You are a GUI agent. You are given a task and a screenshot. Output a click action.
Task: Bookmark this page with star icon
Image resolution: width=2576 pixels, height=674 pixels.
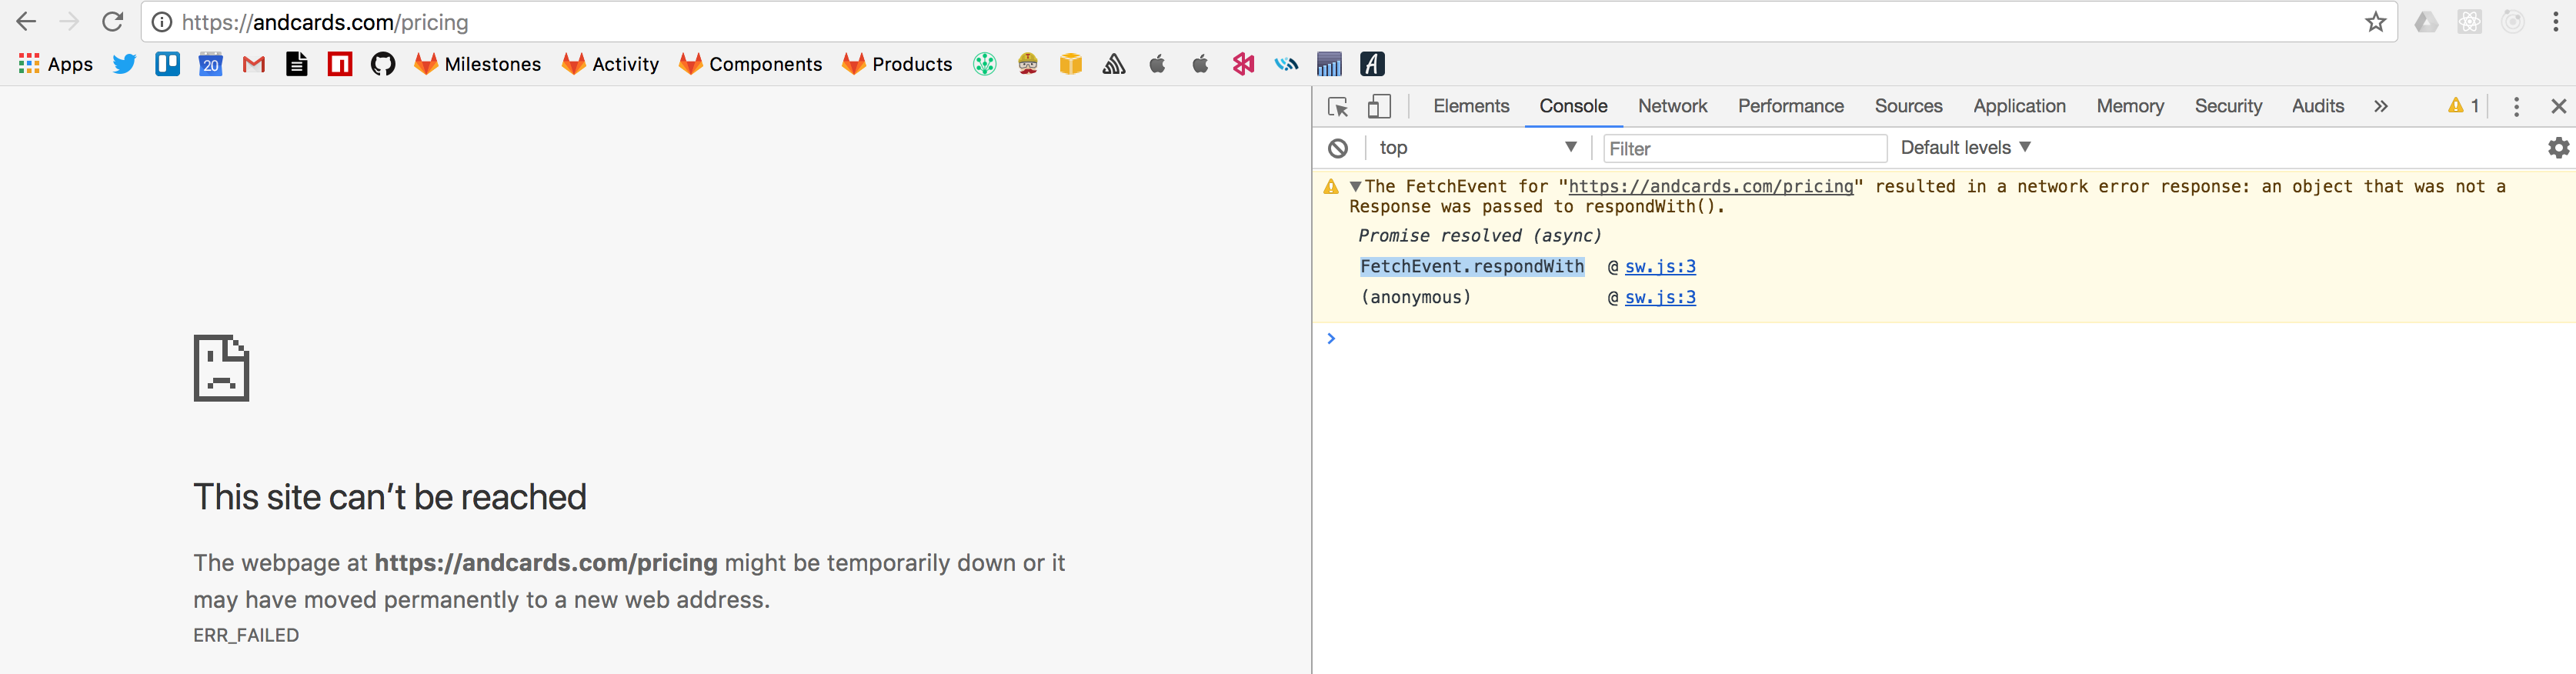[x=2376, y=22]
